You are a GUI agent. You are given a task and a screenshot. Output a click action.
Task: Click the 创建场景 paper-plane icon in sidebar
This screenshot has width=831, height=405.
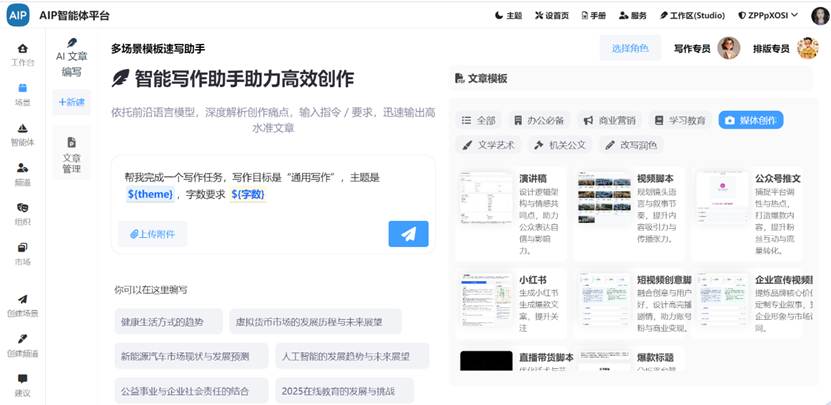tap(22, 299)
